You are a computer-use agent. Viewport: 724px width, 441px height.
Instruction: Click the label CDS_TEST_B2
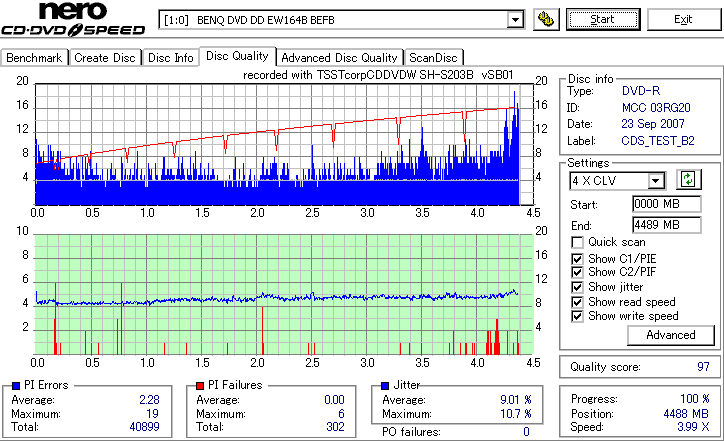tap(658, 141)
